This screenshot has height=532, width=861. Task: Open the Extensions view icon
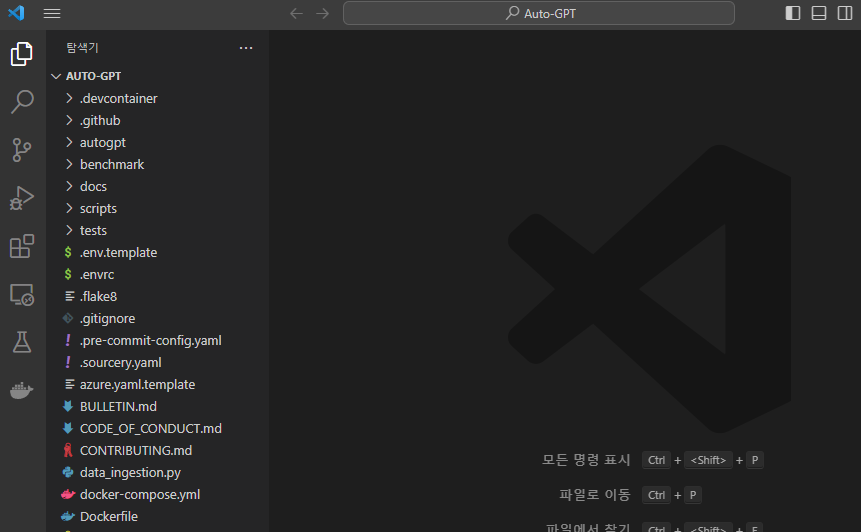22,246
